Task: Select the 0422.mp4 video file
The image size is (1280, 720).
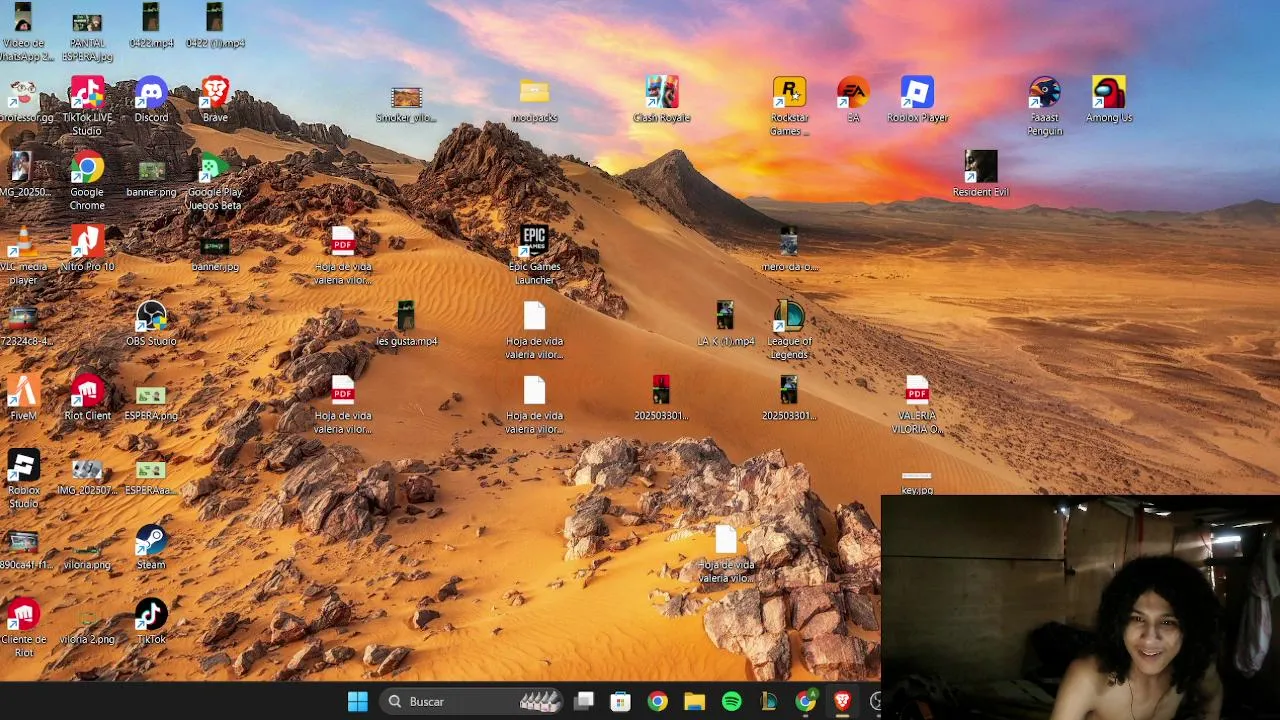Action: tap(151, 25)
